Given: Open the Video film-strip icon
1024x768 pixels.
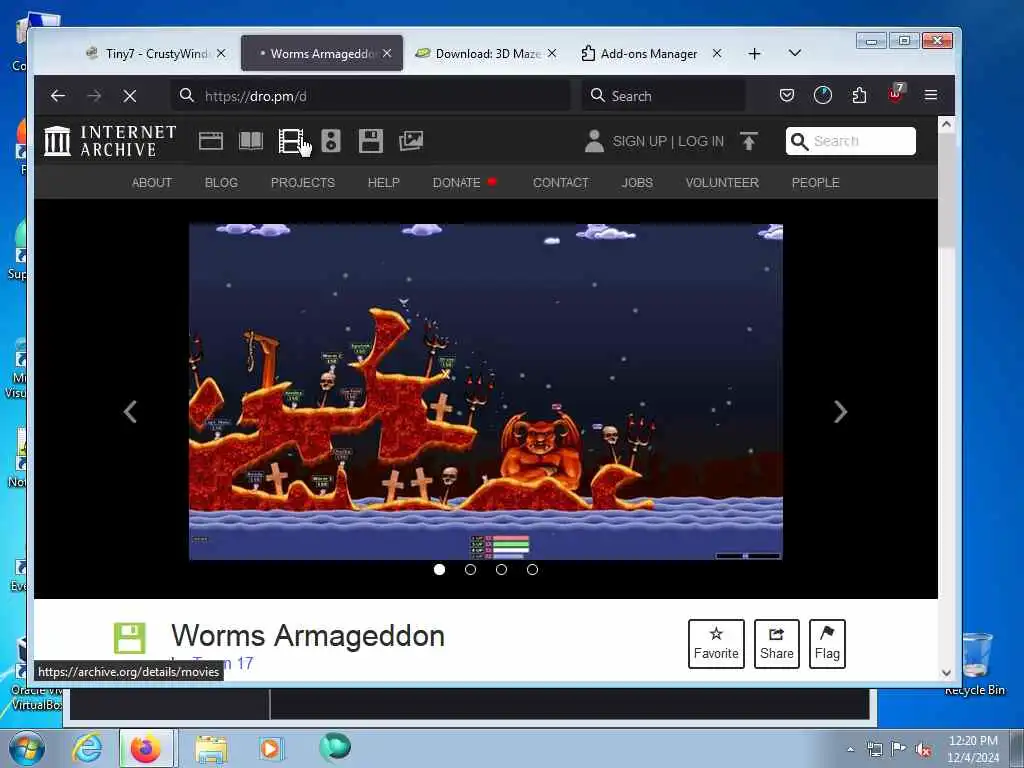Looking at the screenshot, I should click(291, 141).
